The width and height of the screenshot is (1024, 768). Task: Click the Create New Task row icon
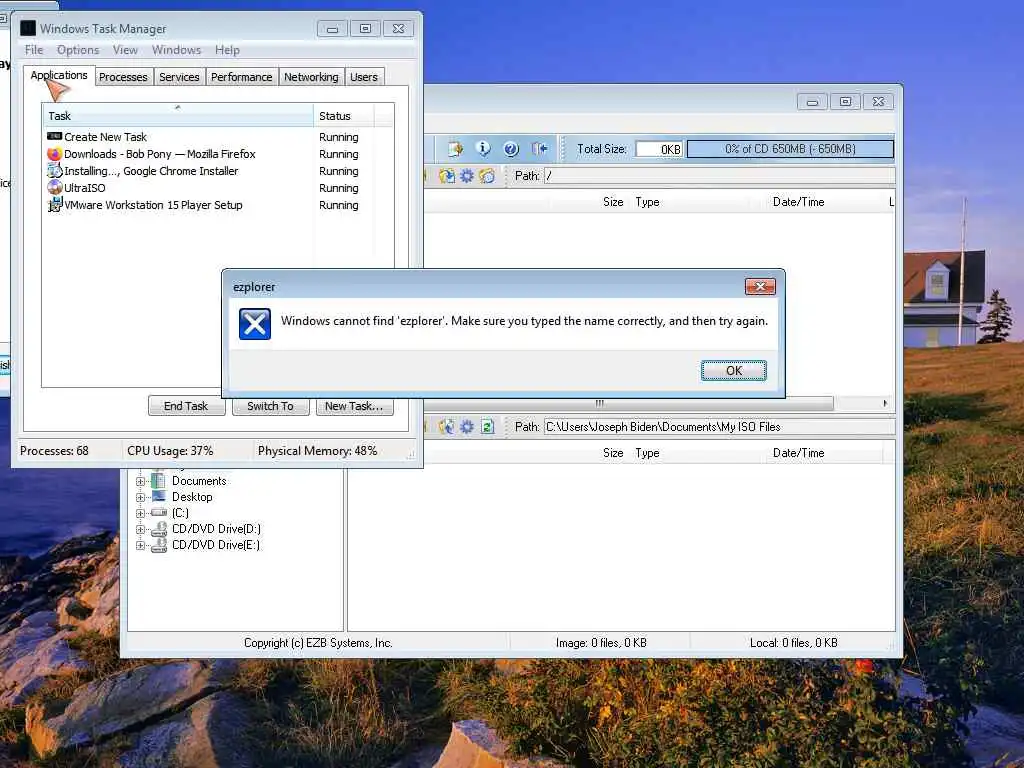pos(54,136)
